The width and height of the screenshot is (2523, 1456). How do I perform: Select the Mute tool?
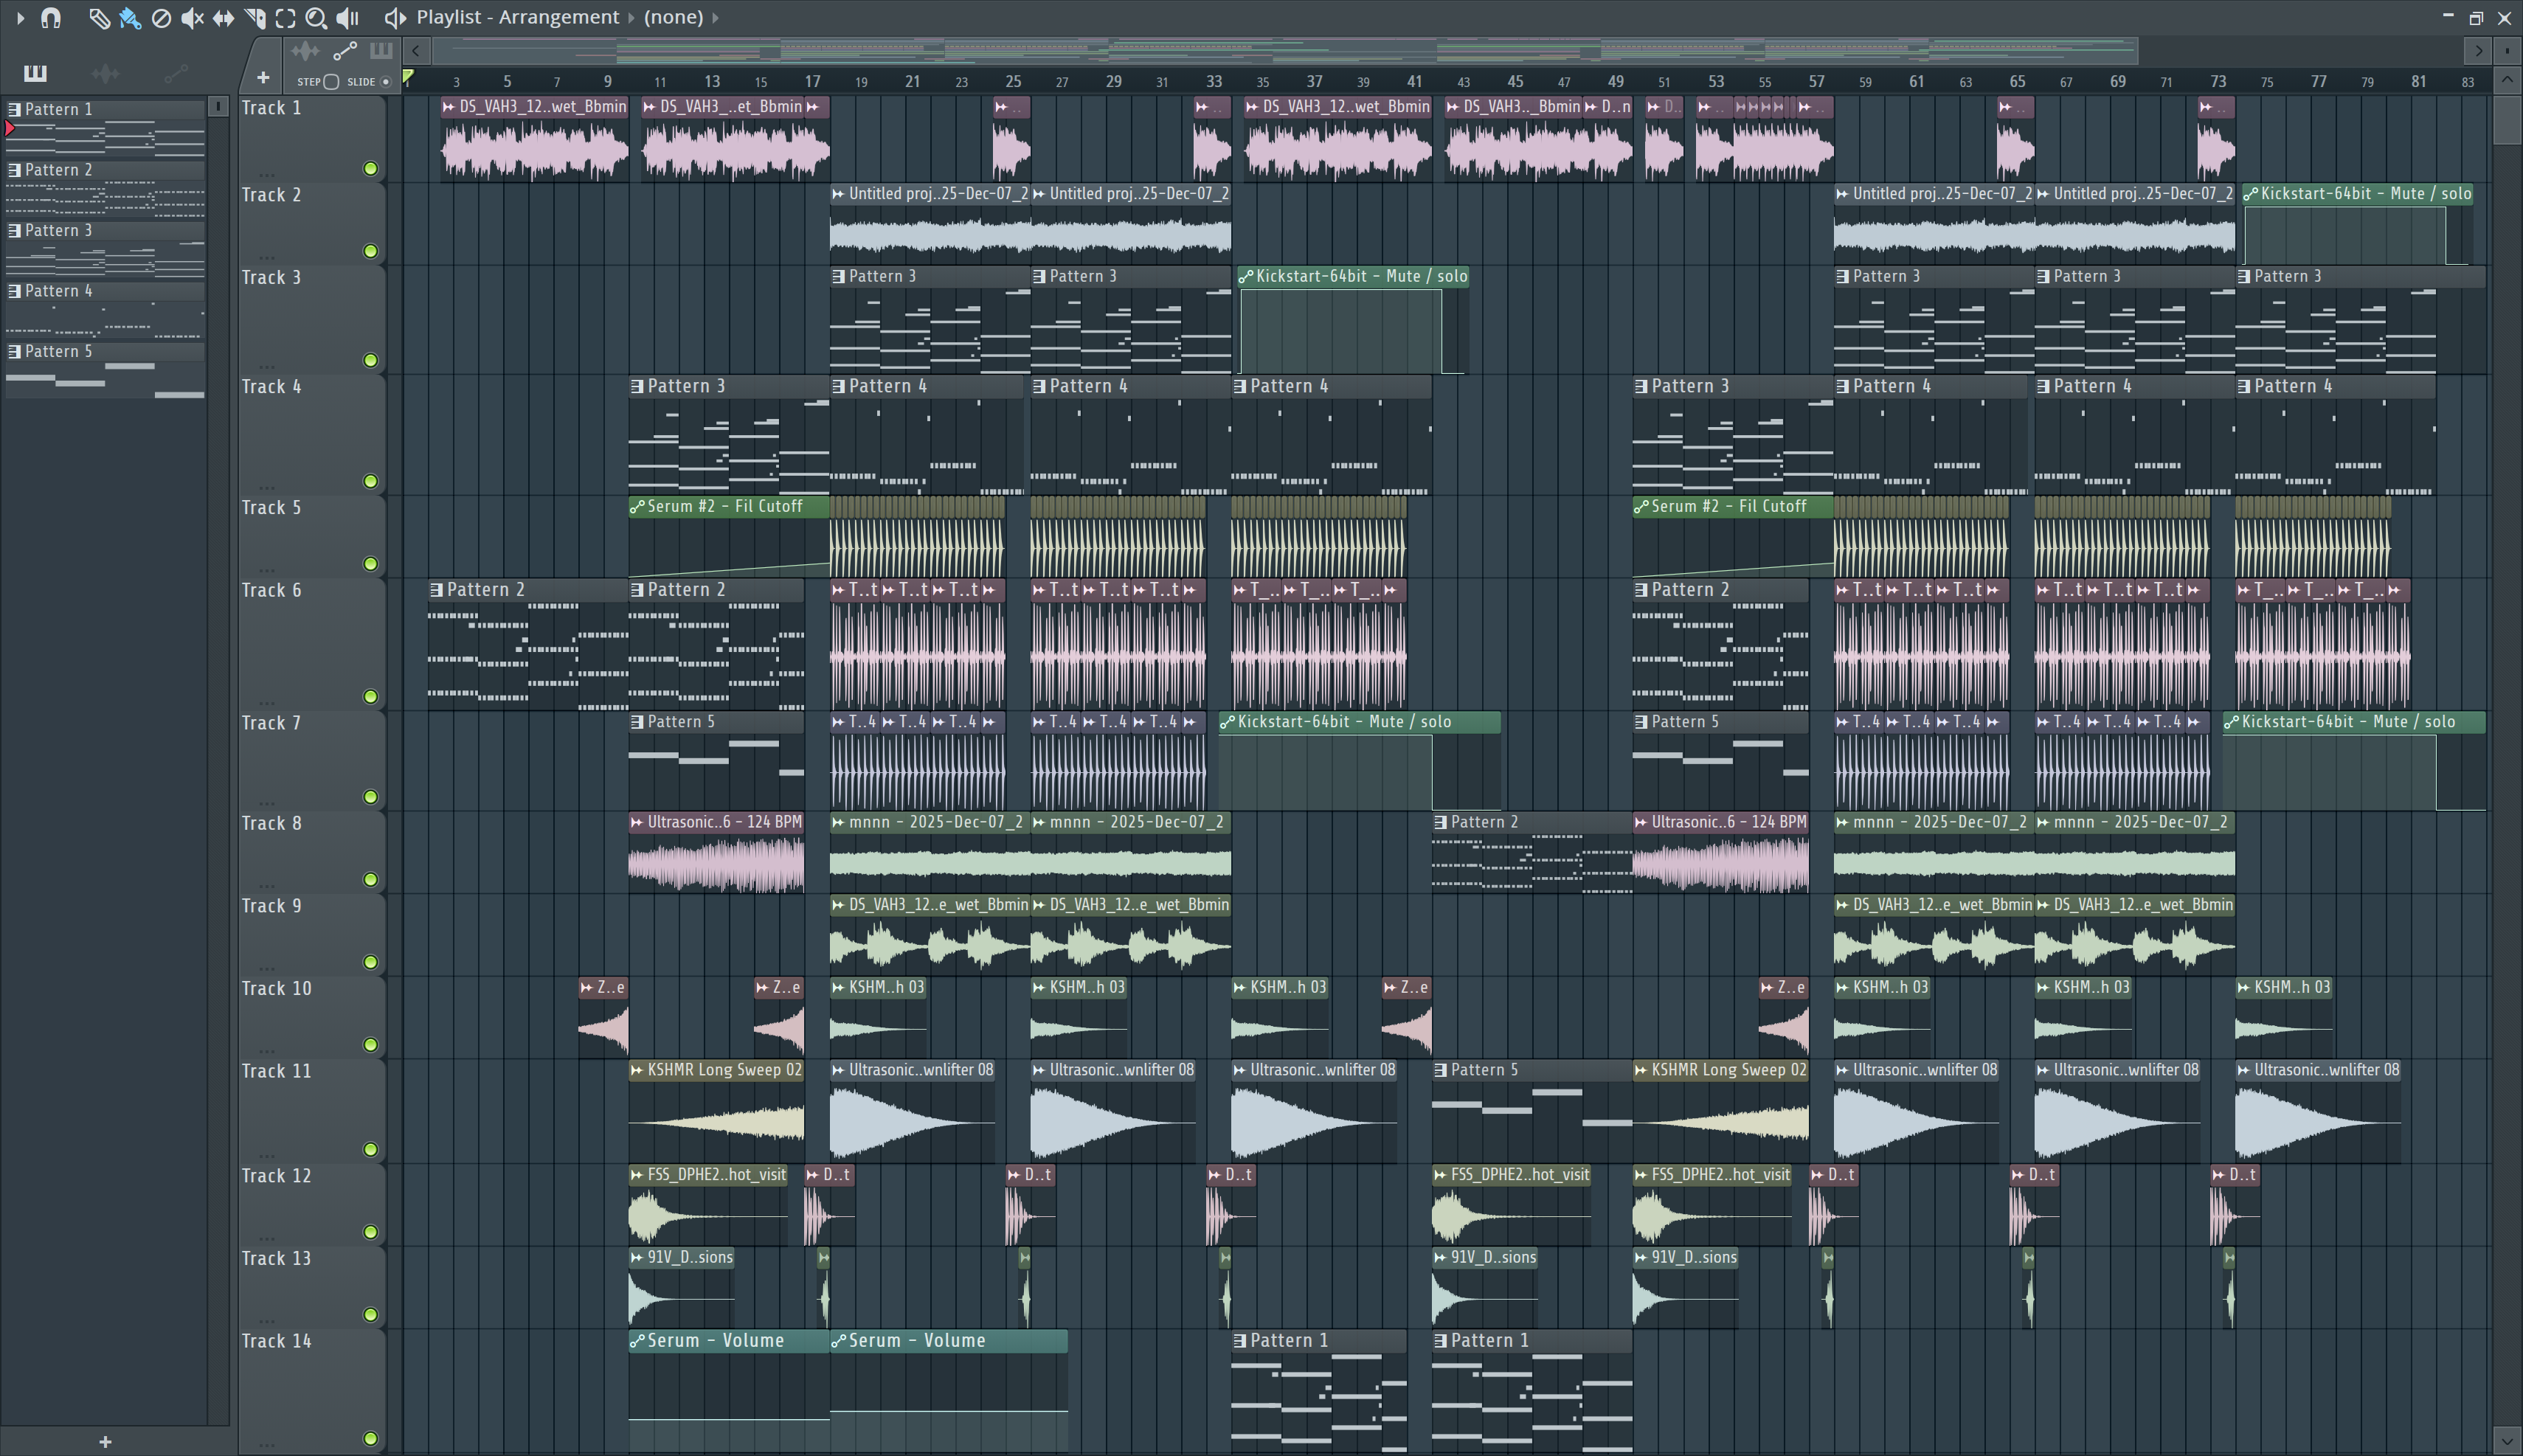tap(192, 18)
